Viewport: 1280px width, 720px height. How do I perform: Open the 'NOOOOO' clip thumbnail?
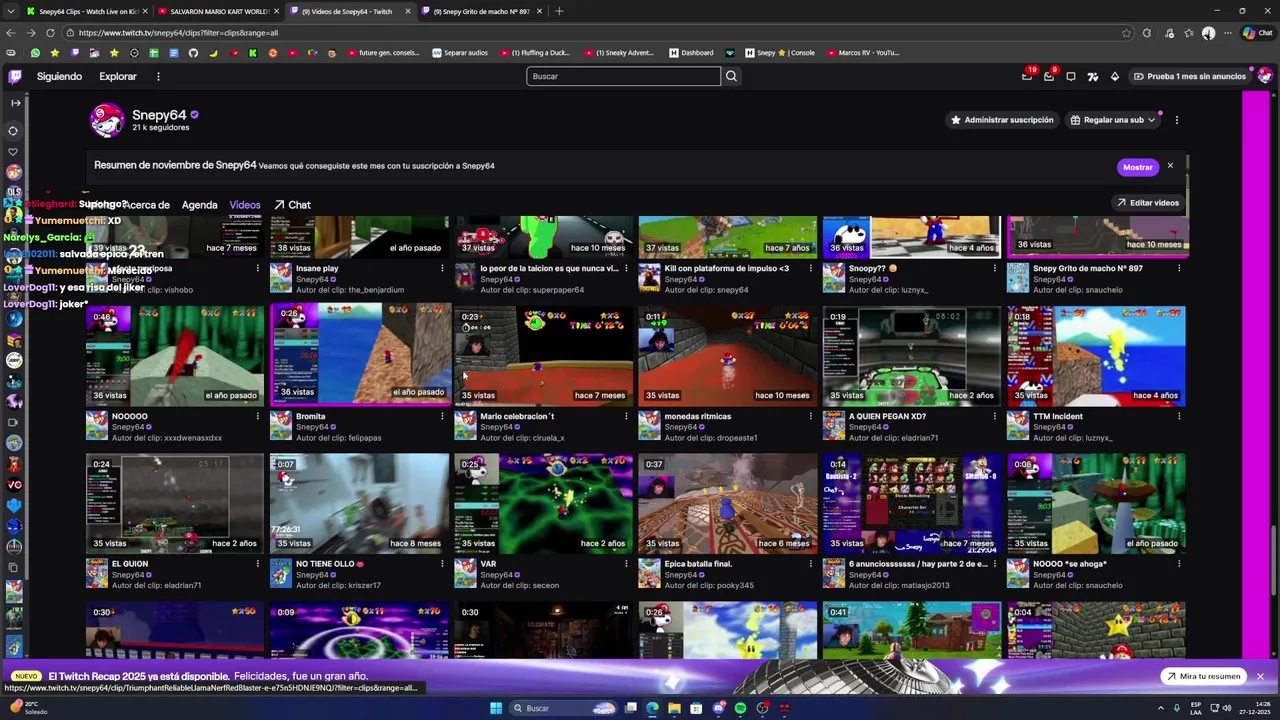click(x=175, y=355)
